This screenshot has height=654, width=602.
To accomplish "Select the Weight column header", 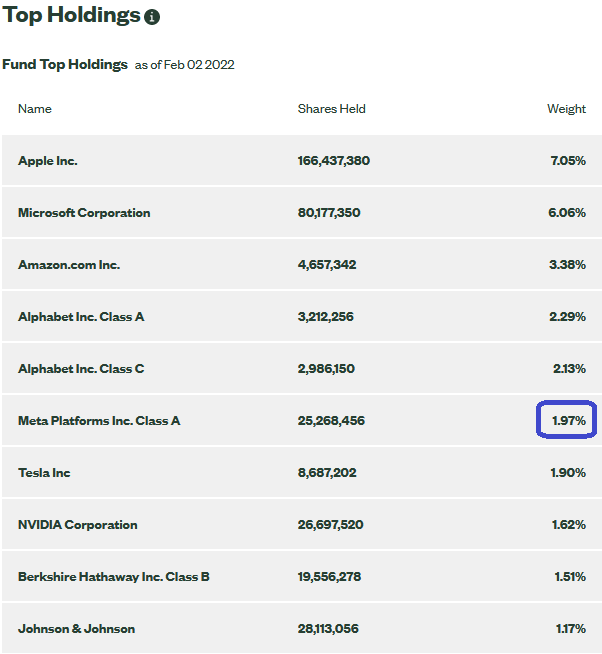I will pos(566,109).
